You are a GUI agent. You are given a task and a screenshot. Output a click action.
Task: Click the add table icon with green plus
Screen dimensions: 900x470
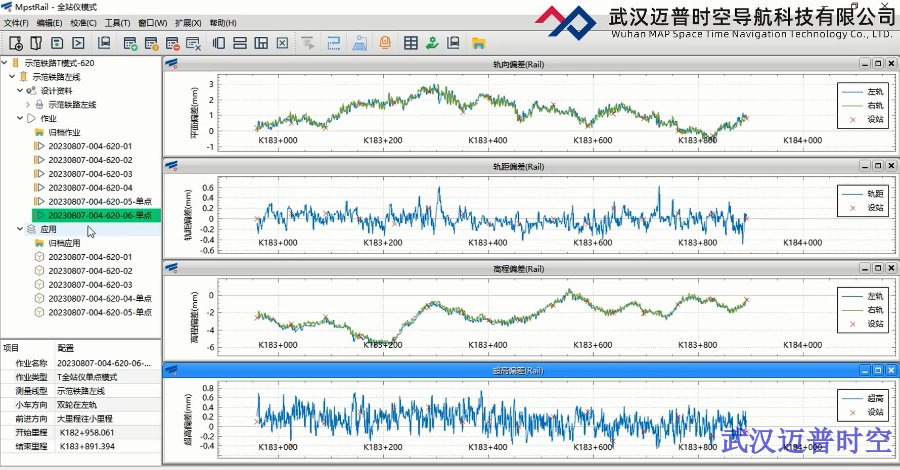tap(130, 43)
